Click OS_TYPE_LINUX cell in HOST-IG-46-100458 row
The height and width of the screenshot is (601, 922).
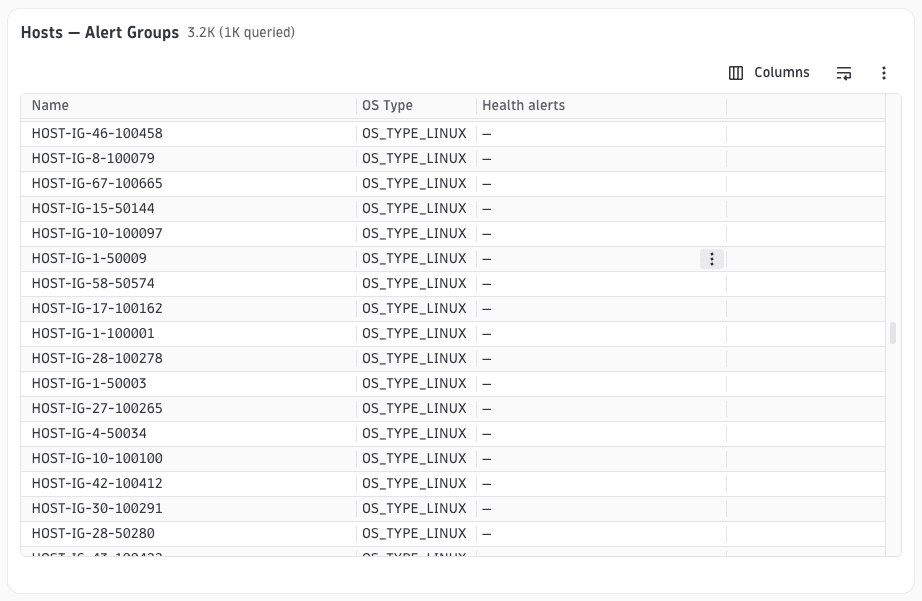coord(414,133)
